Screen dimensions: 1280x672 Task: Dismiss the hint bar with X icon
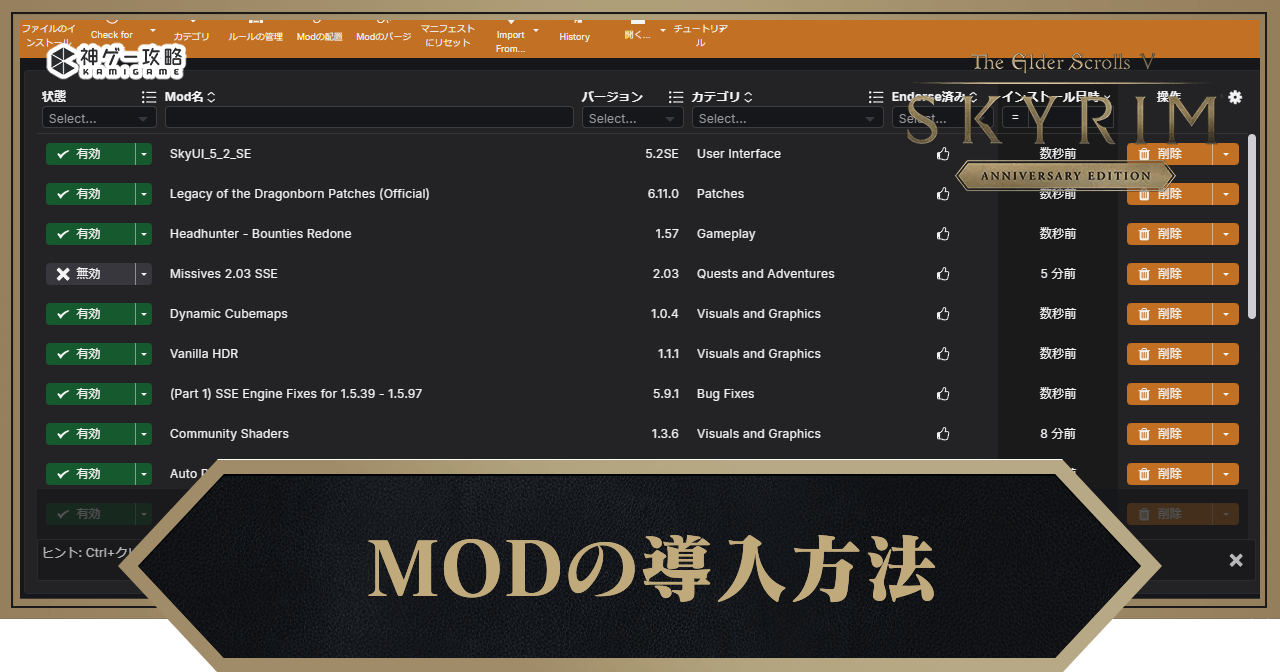(x=1236, y=560)
